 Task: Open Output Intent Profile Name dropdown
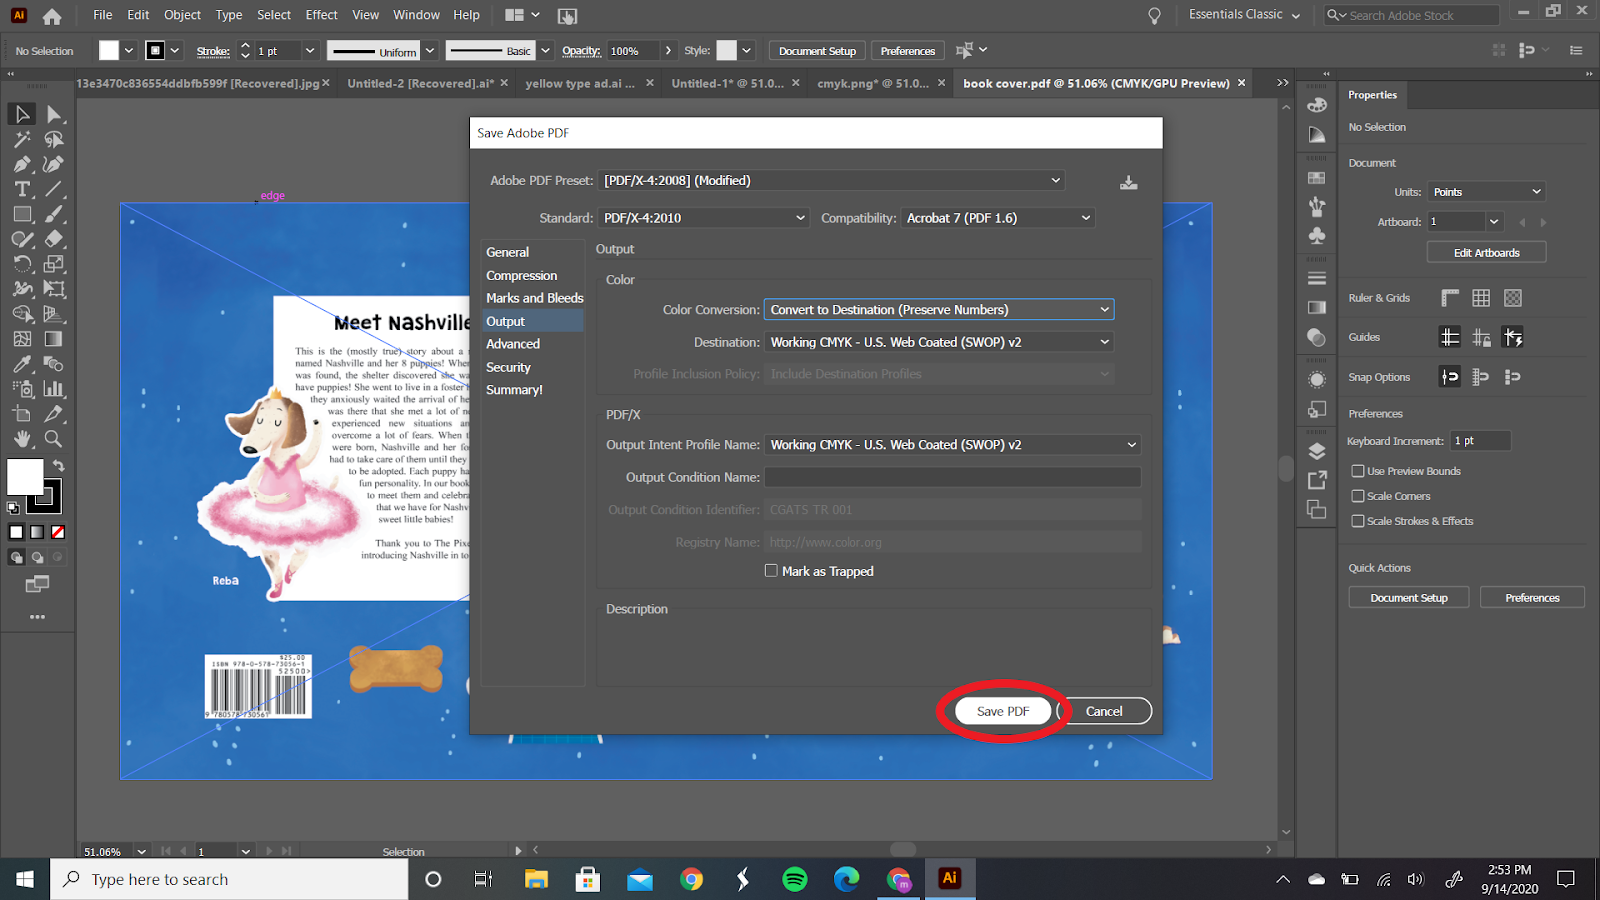click(x=953, y=445)
